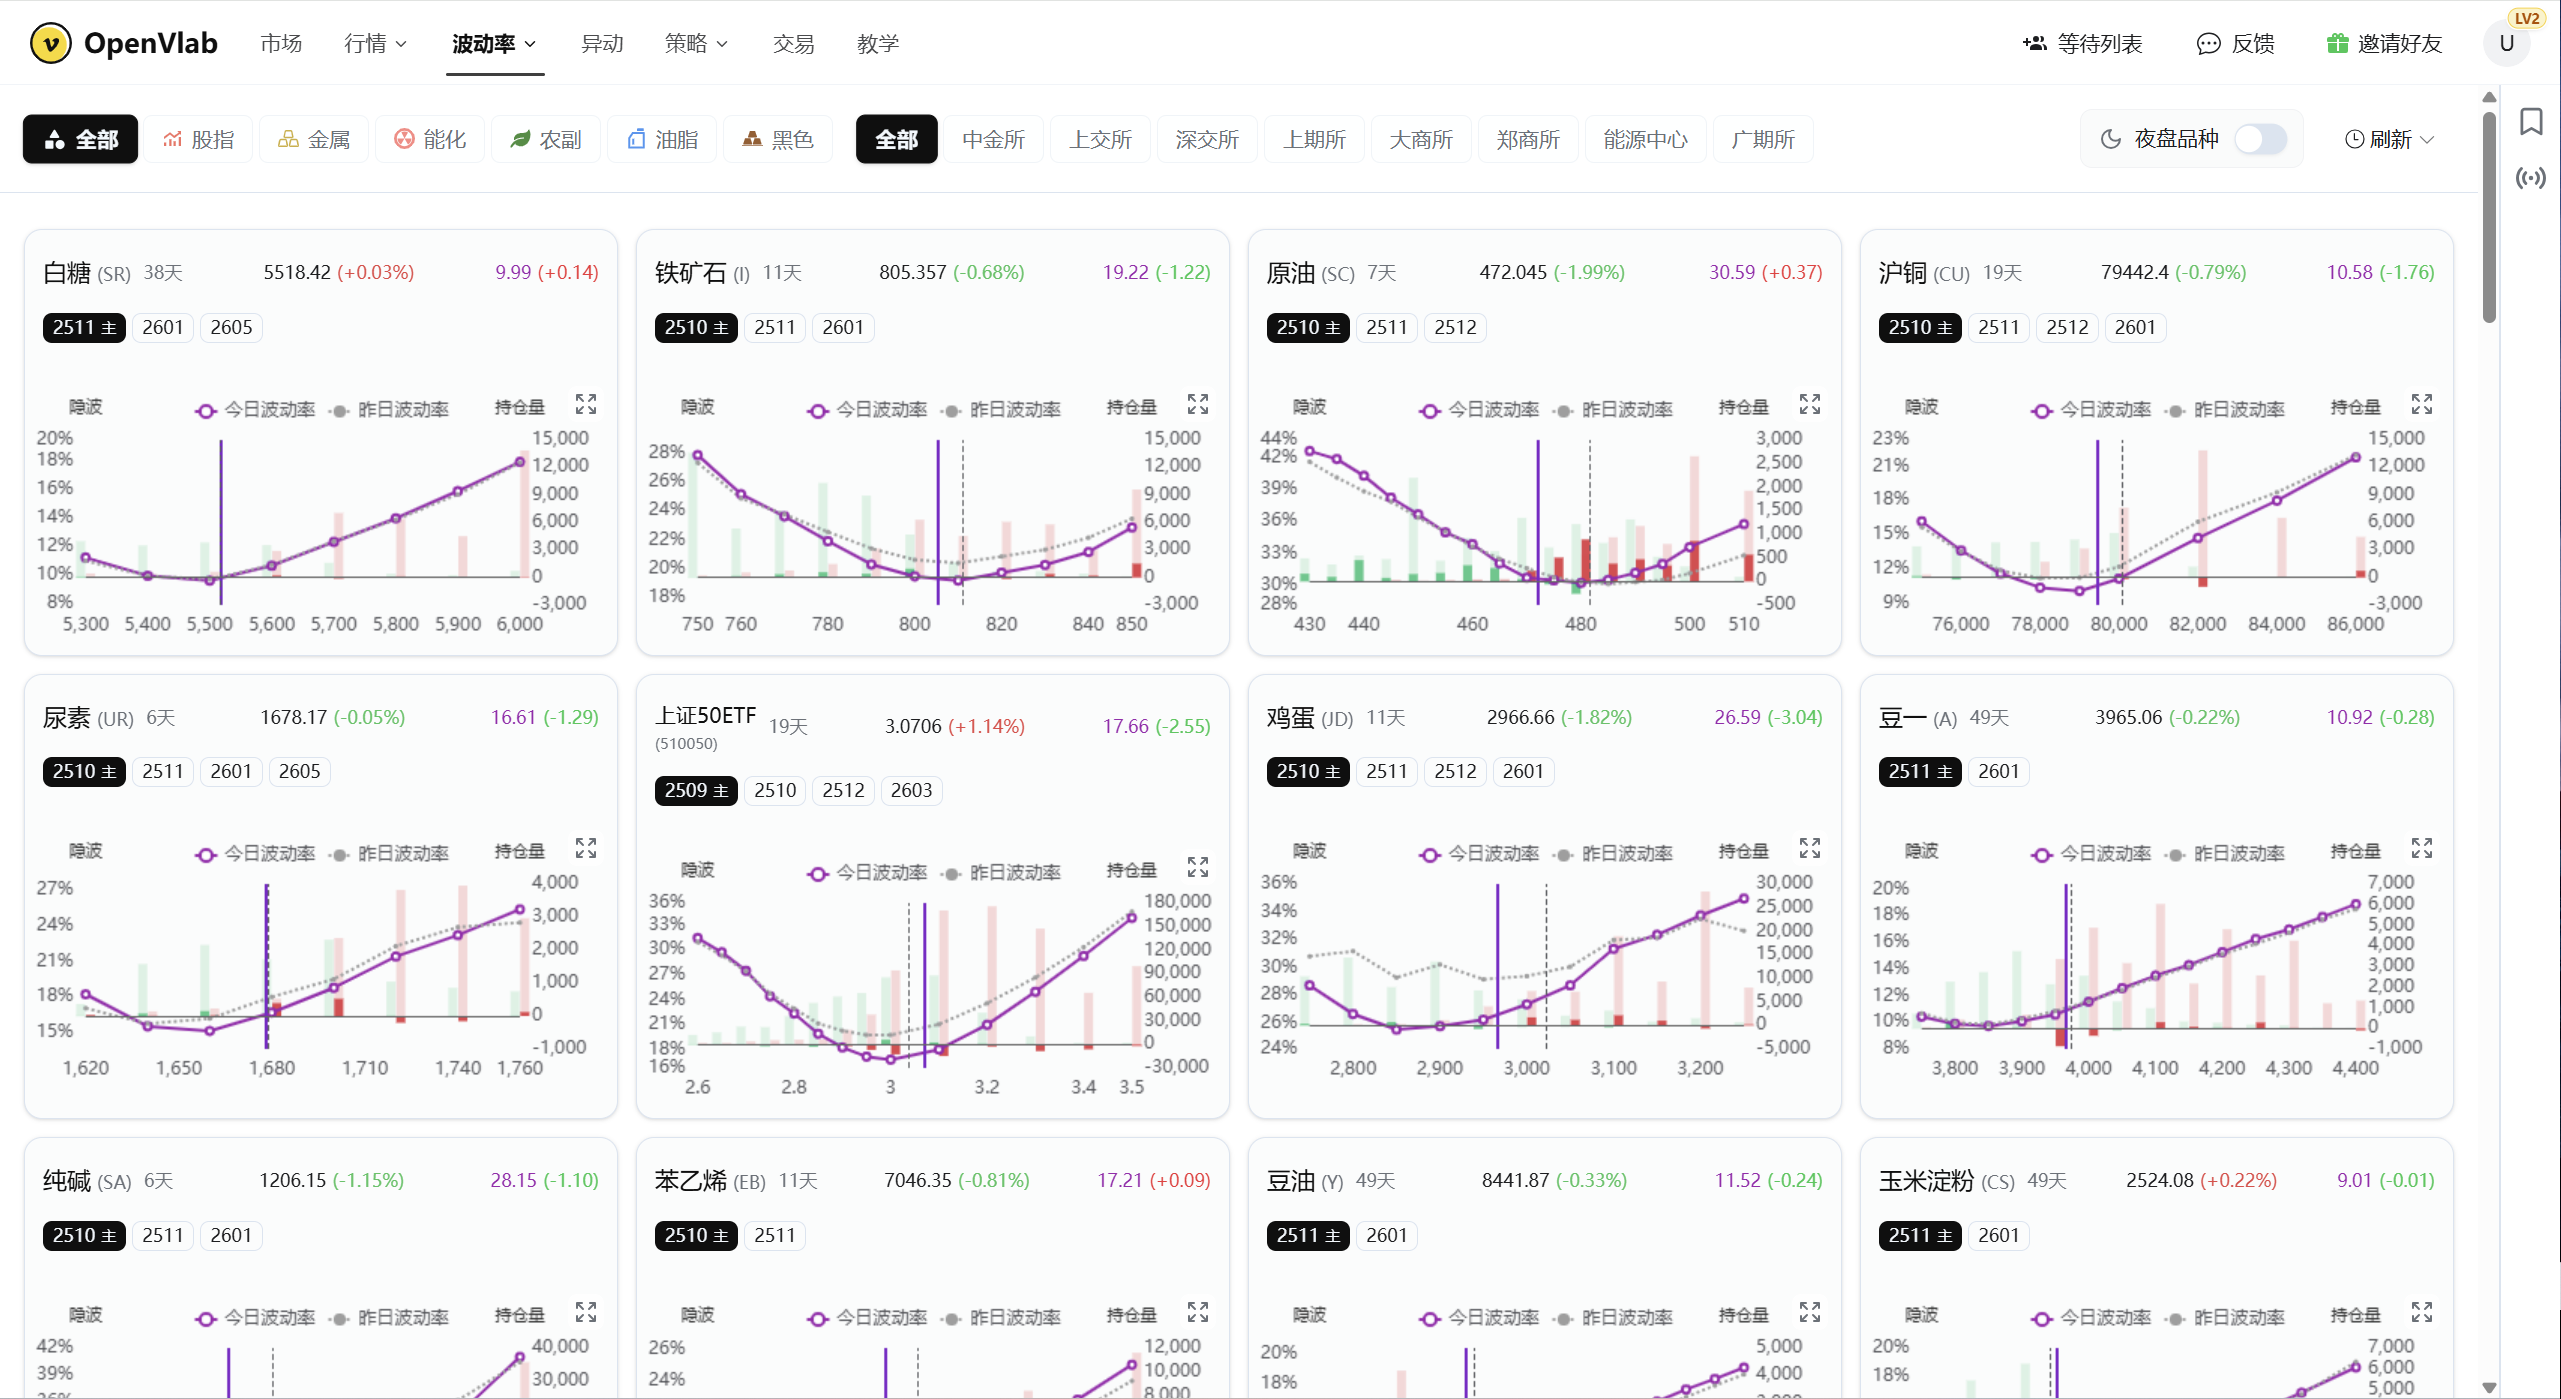Expand the 原油 chart to fullscreen

1810,404
